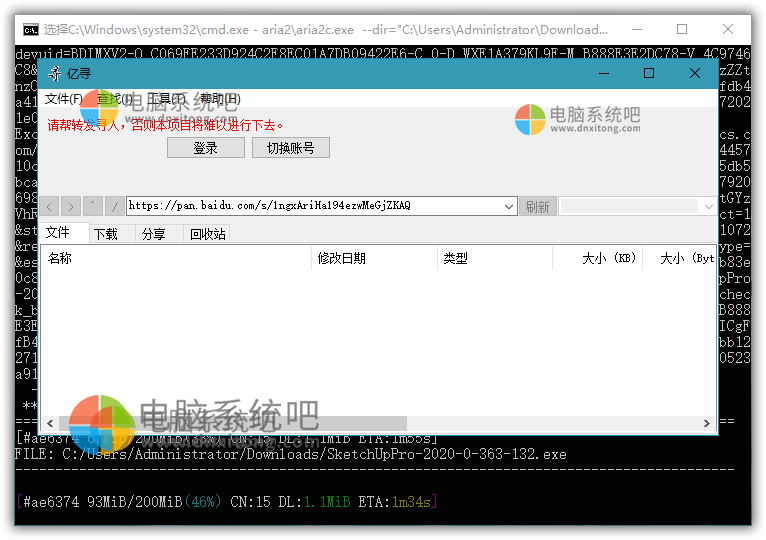Click the back navigation arrow
The width and height of the screenshot is (766, 540).
coord(49,206)
